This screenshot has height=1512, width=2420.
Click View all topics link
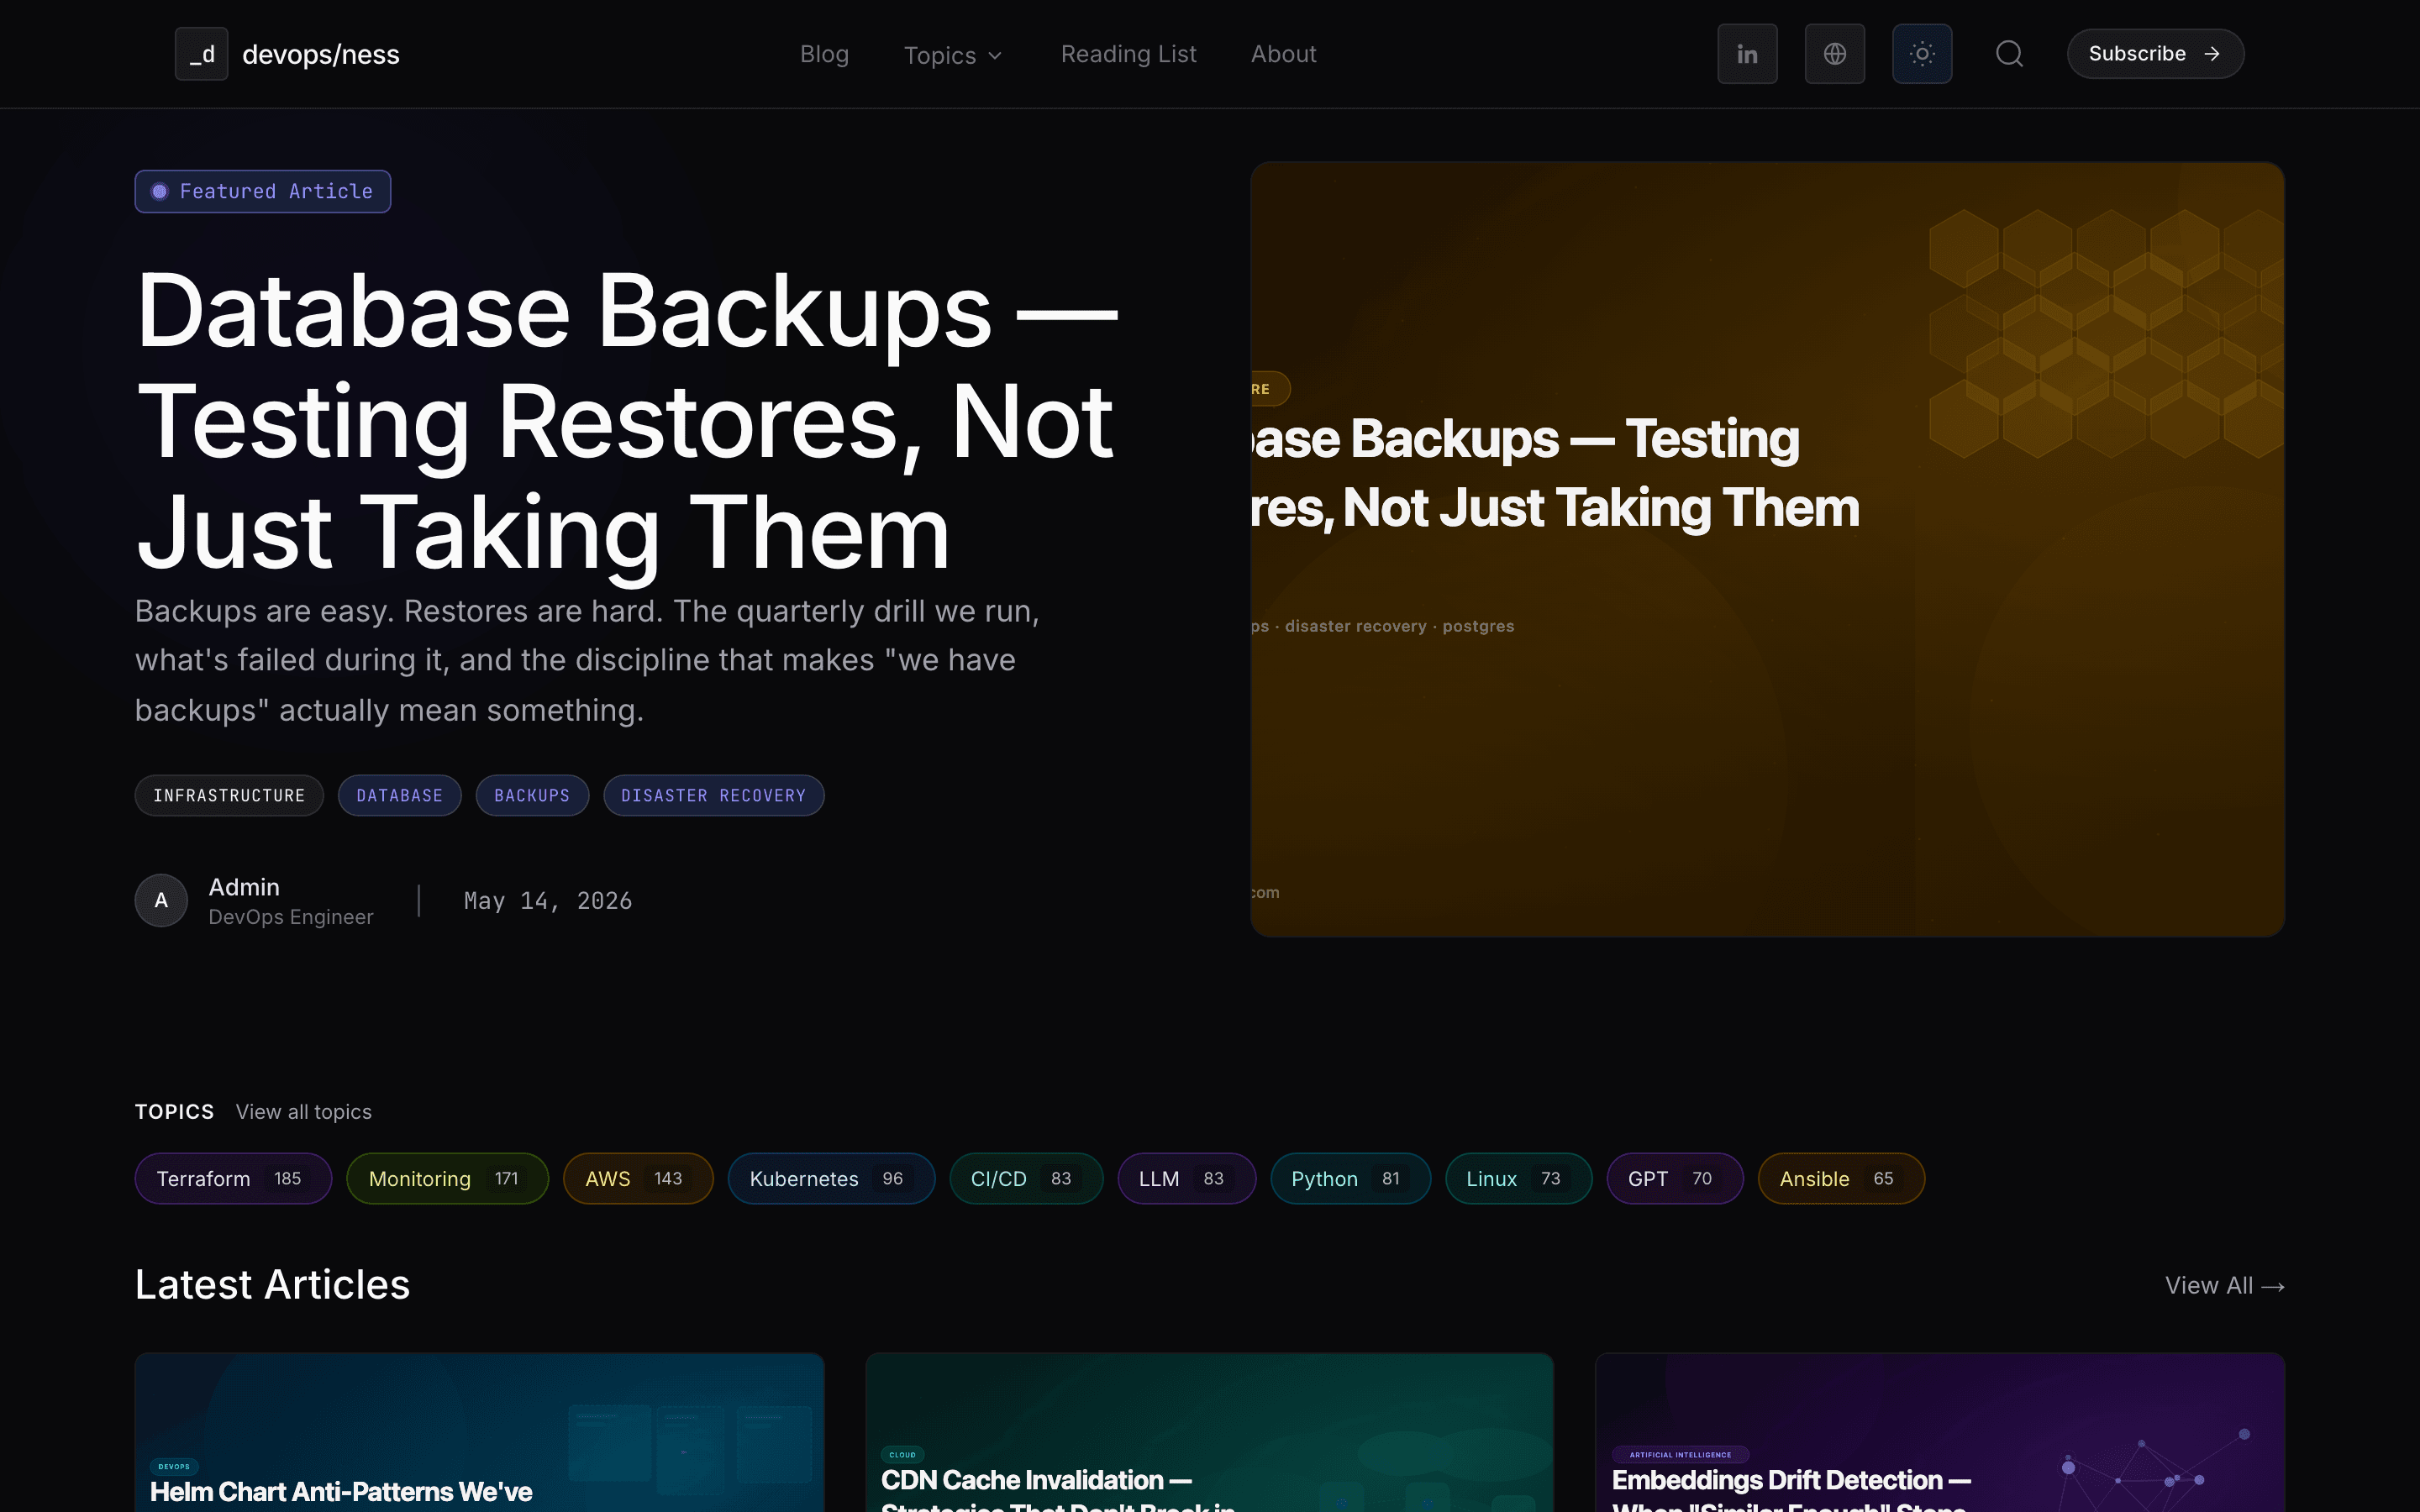click(303, 1112)
